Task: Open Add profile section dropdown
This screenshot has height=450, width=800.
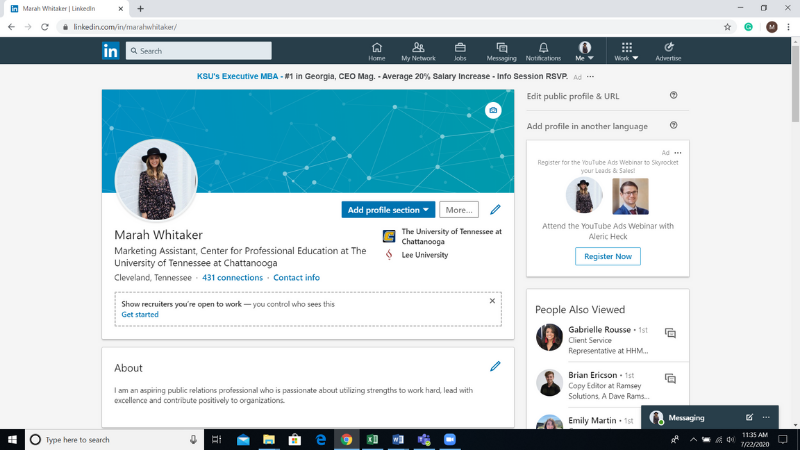Action: (x=388, y=210)
